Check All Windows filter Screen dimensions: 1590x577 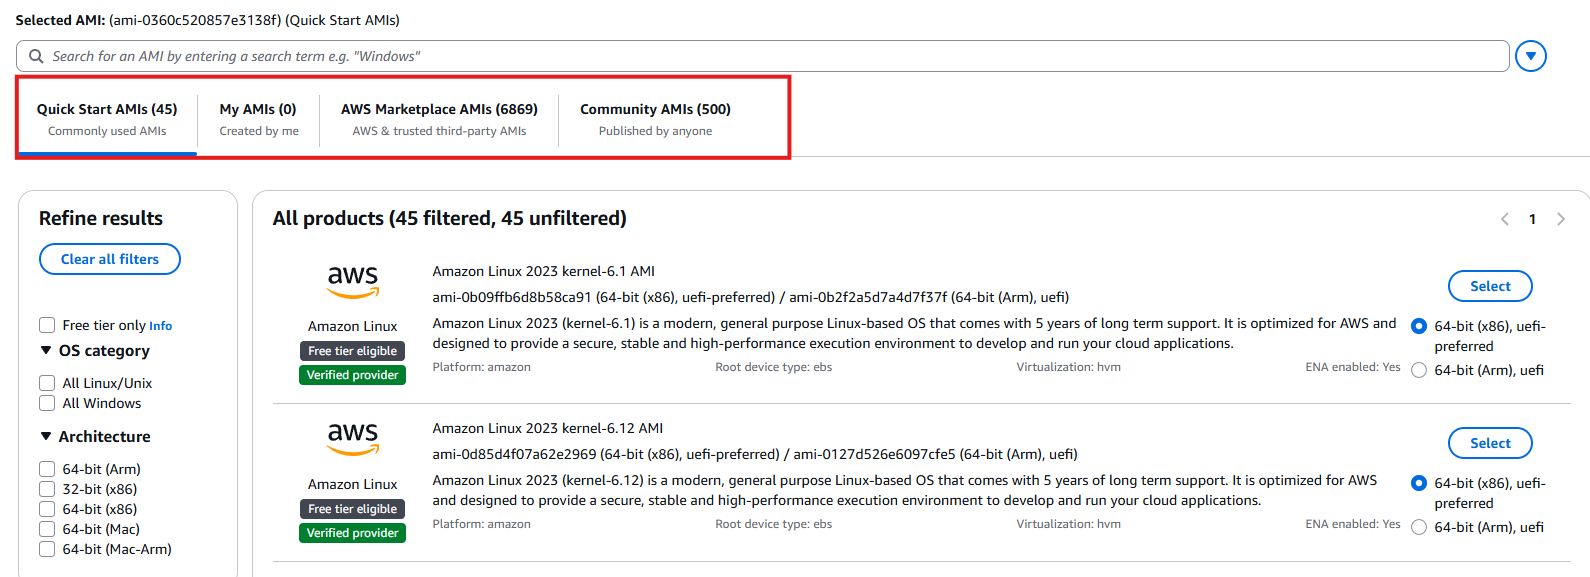pos(47,403)
